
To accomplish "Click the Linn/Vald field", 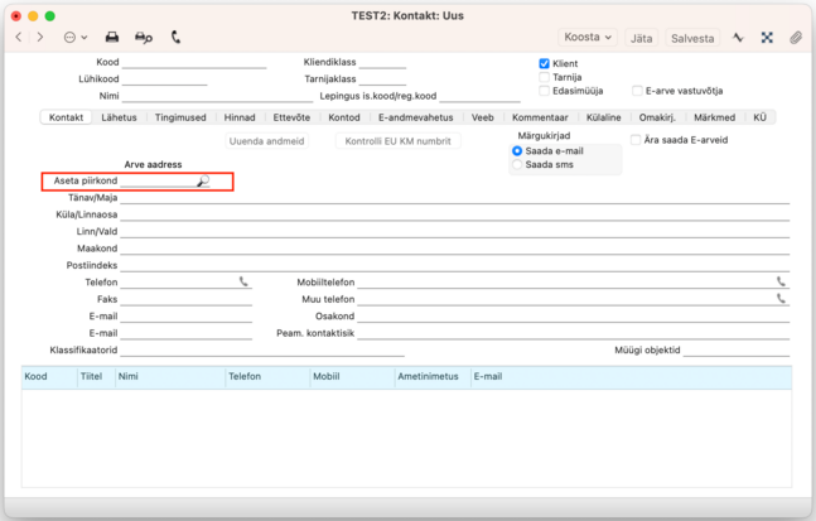I will (x=455, y=232).
